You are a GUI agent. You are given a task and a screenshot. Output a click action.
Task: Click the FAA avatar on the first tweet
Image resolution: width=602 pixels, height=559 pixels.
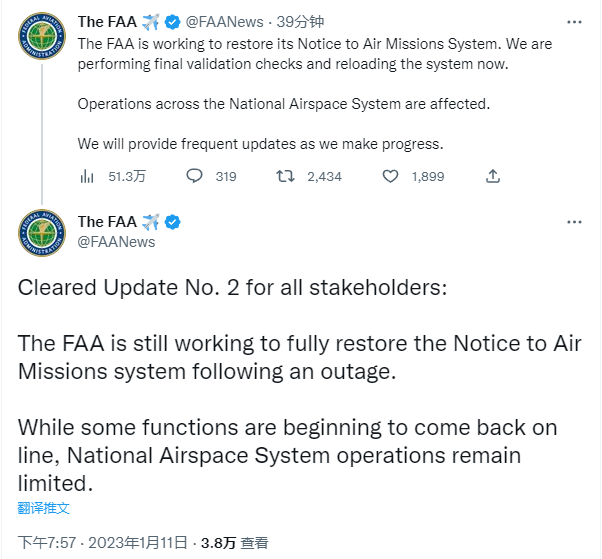[x=42, y=38]
